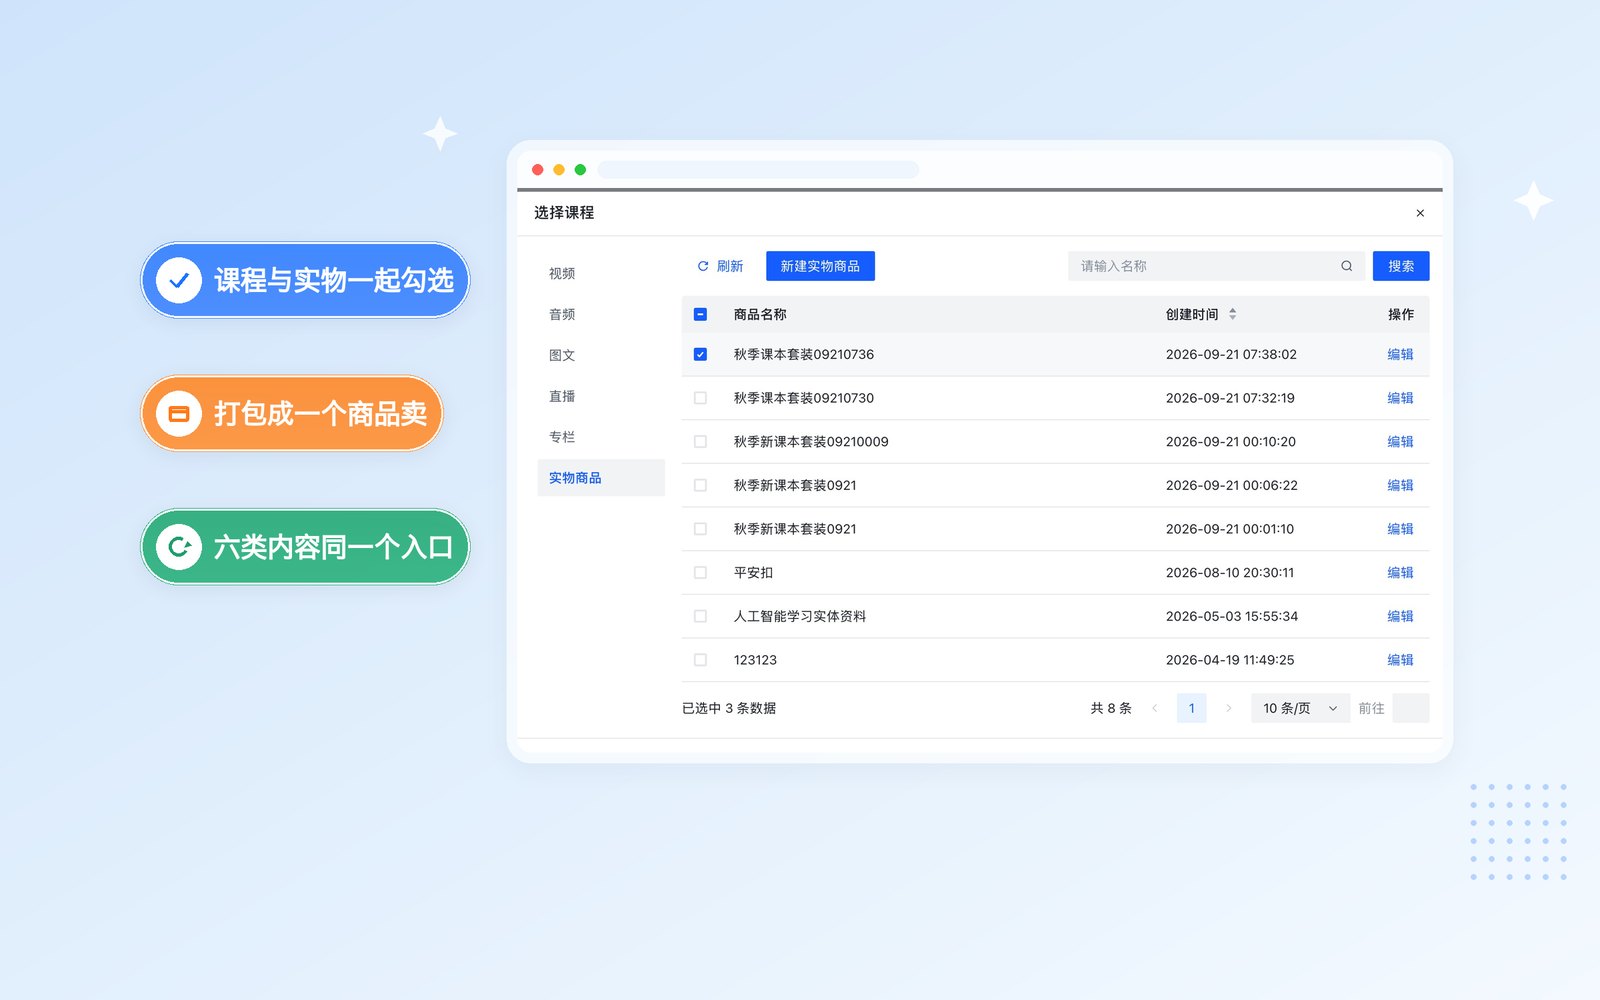
Task: Click 编辑 for 秋季课本套装09210736
Action: [1400, 354]
